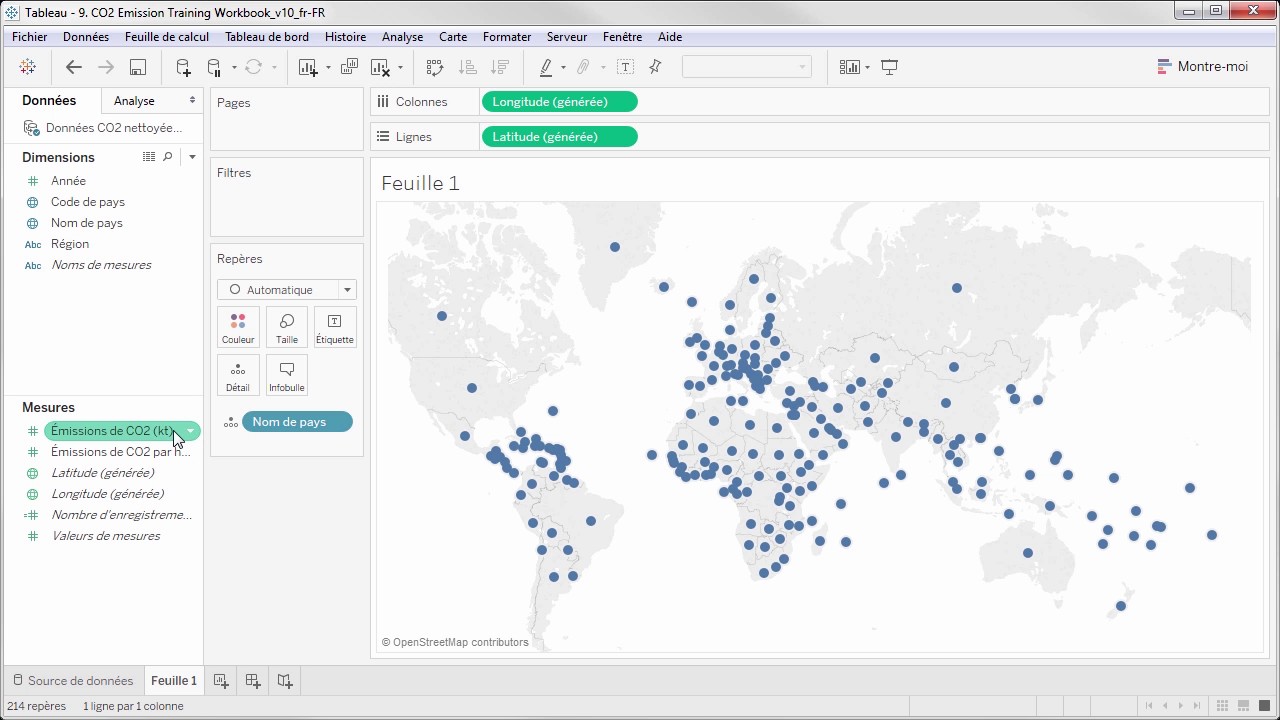Clear the sheet
The height and width of the screenshot is (720, 1280).
(x=380, y=67)
